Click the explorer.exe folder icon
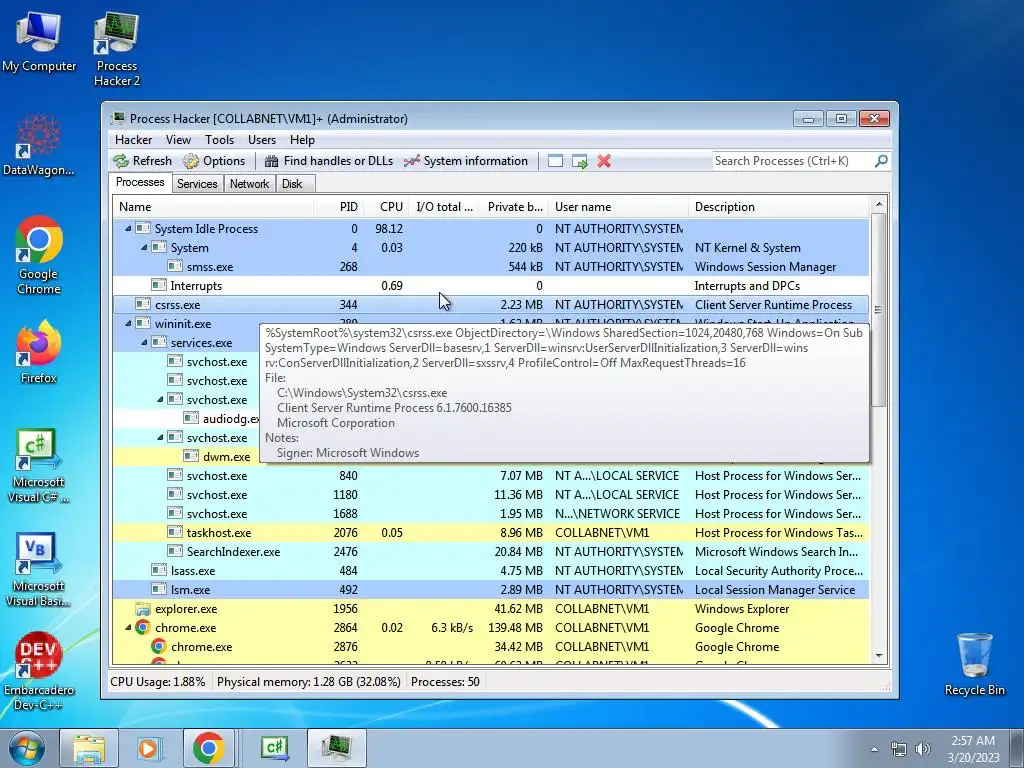1024x768 pixels. (x=142, y=609)
